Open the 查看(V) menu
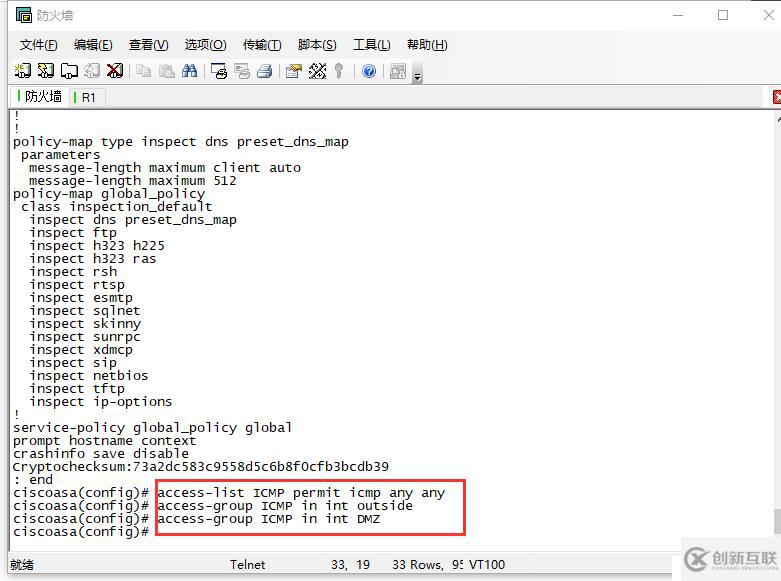 148,45
